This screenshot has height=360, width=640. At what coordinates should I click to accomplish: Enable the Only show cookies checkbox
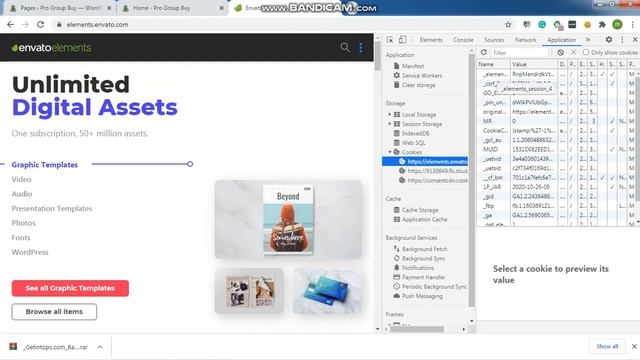586,52
